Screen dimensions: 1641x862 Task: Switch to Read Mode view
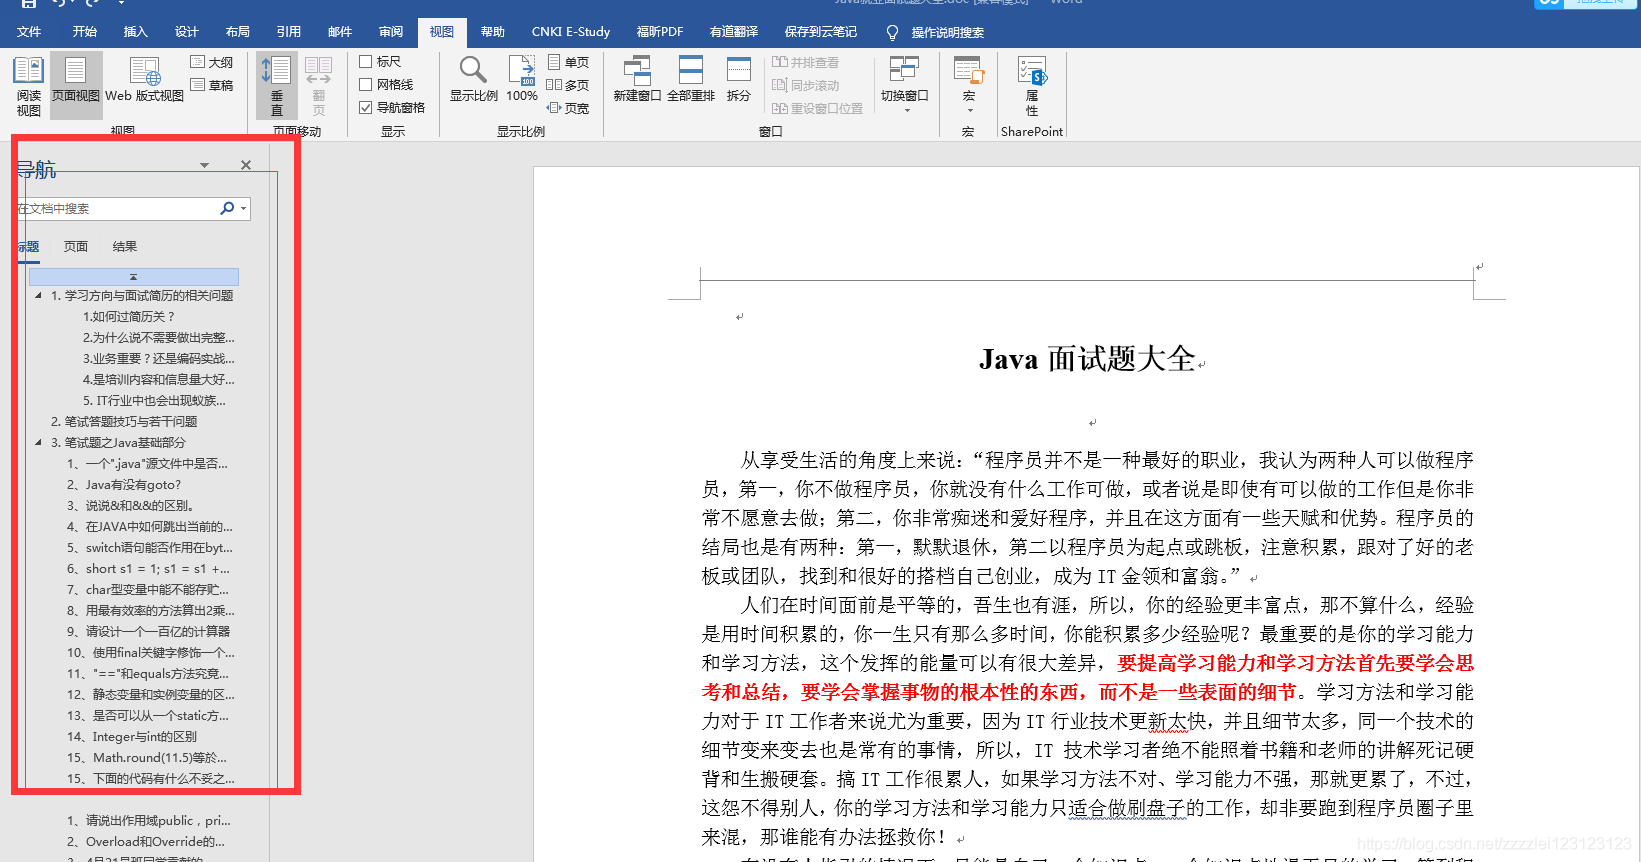[x=28, y=86]
